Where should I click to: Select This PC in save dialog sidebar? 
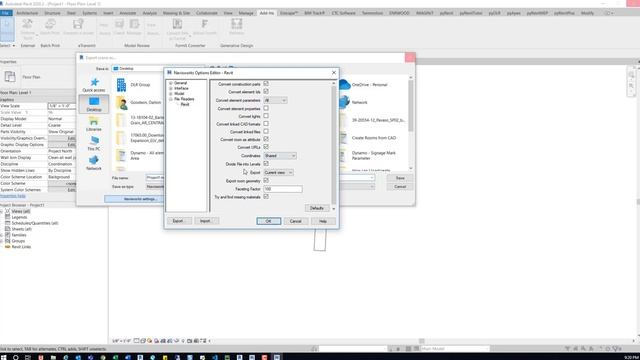pos(94,144)
